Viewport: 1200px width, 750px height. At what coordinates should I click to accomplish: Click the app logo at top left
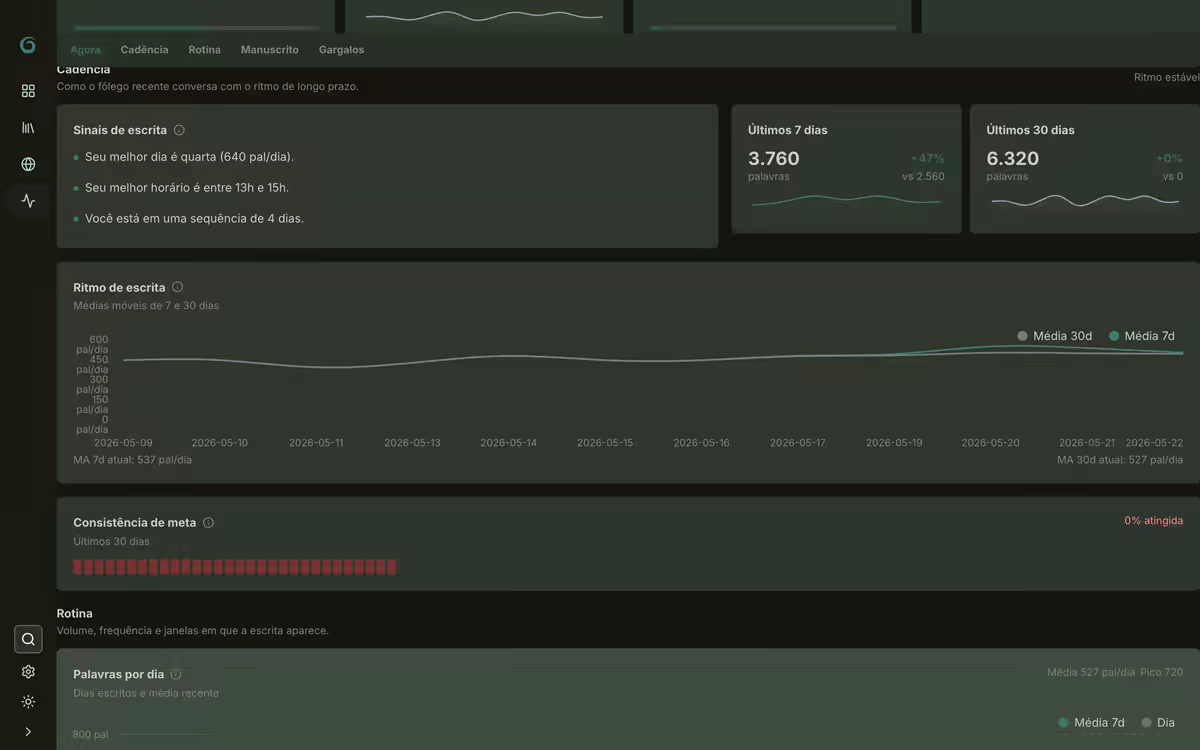(28, 45)
